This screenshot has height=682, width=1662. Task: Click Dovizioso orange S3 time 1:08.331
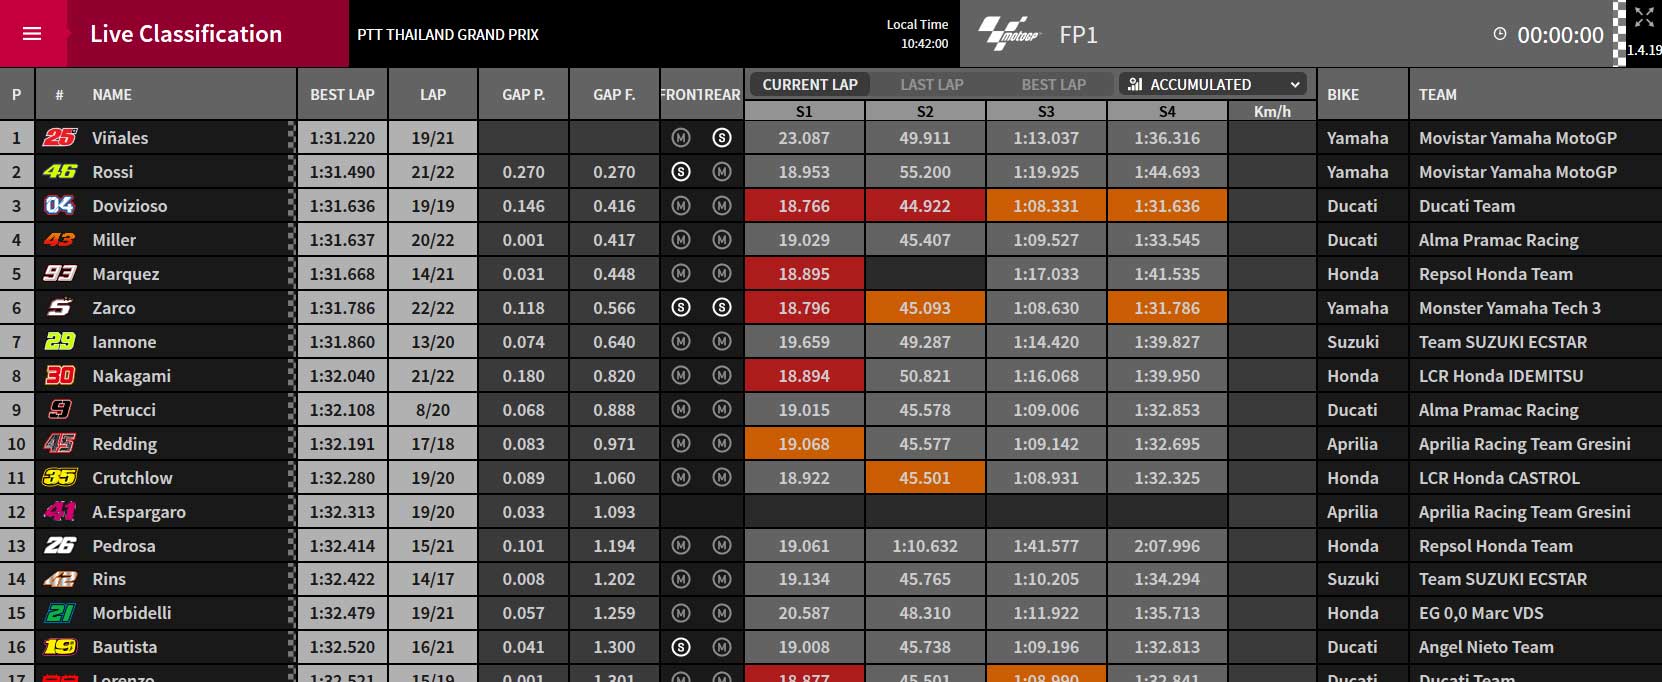pyautogui.click(x=1046, y=206)
